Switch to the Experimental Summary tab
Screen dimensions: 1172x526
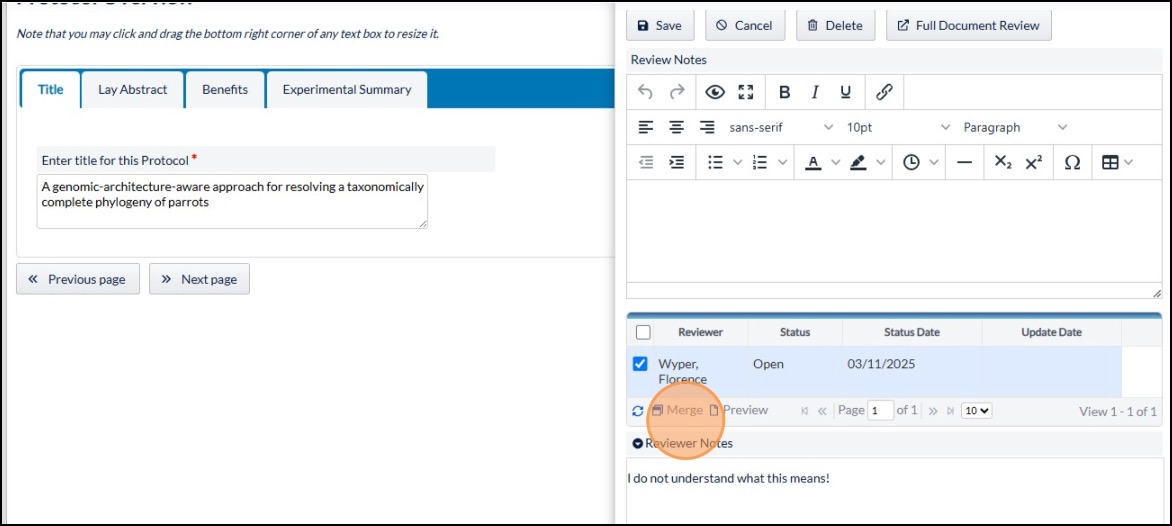[x=347, y=90]
